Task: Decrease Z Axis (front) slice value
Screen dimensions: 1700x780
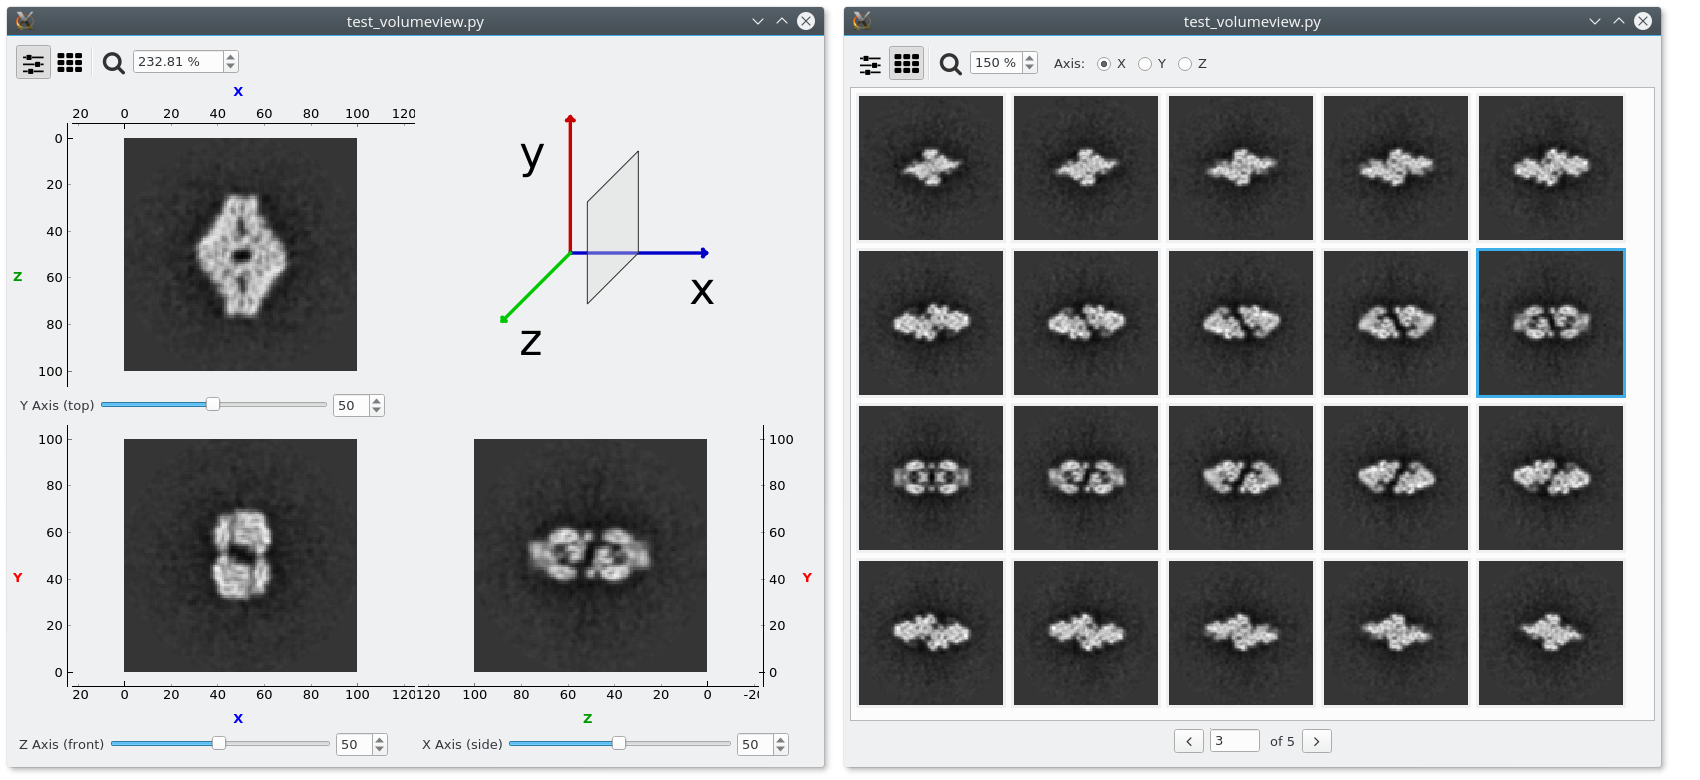Action: click(380, 750)
